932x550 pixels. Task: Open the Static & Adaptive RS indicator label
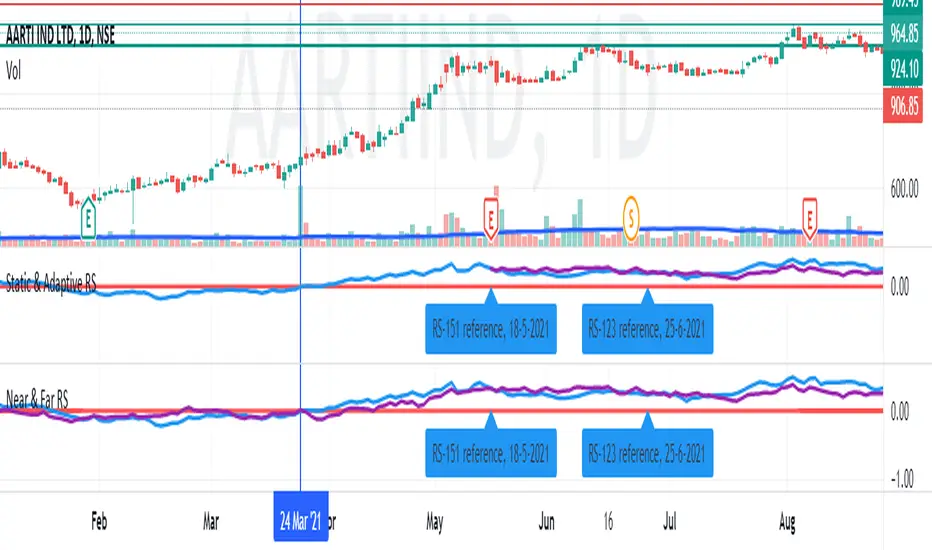point(51,284)
